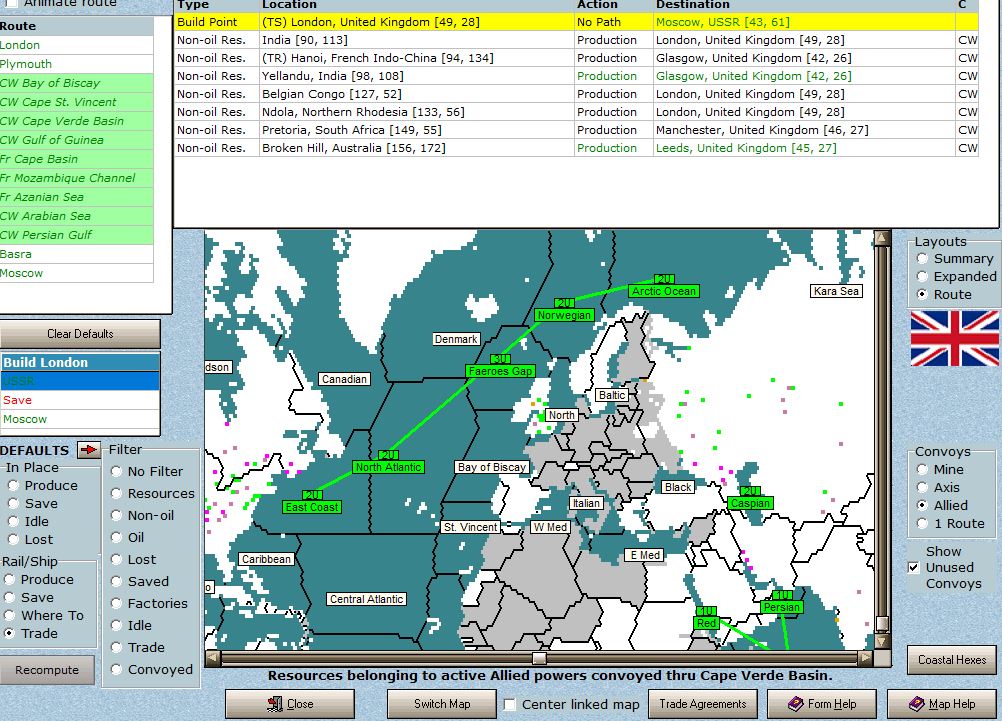Select red Save entry under Build London

pos(80,400)
